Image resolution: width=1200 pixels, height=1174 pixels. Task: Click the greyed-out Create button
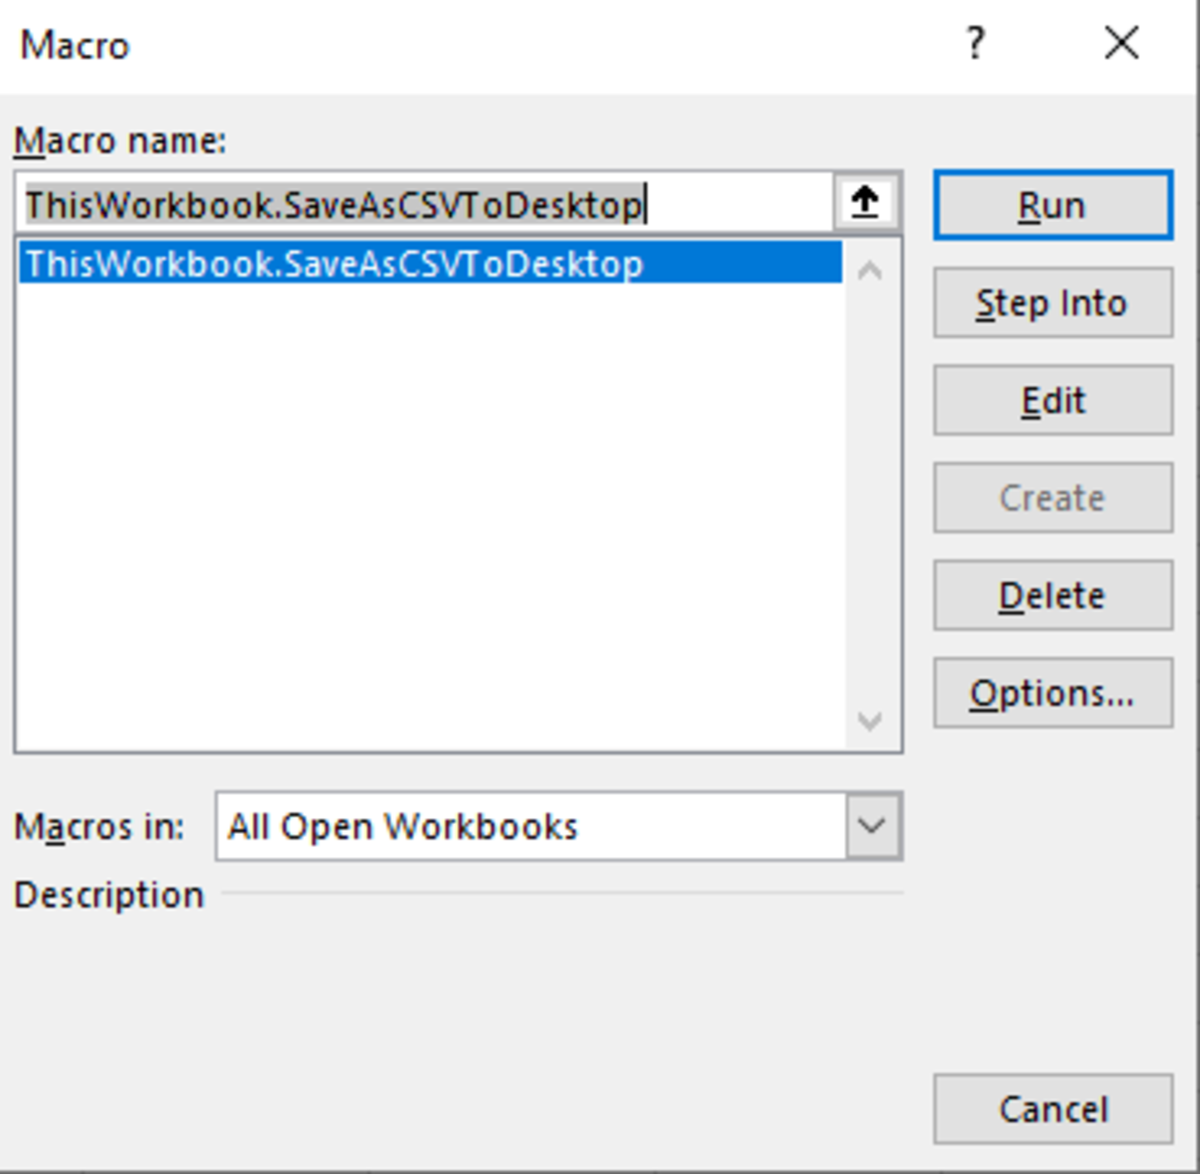tap(1052, 498)
